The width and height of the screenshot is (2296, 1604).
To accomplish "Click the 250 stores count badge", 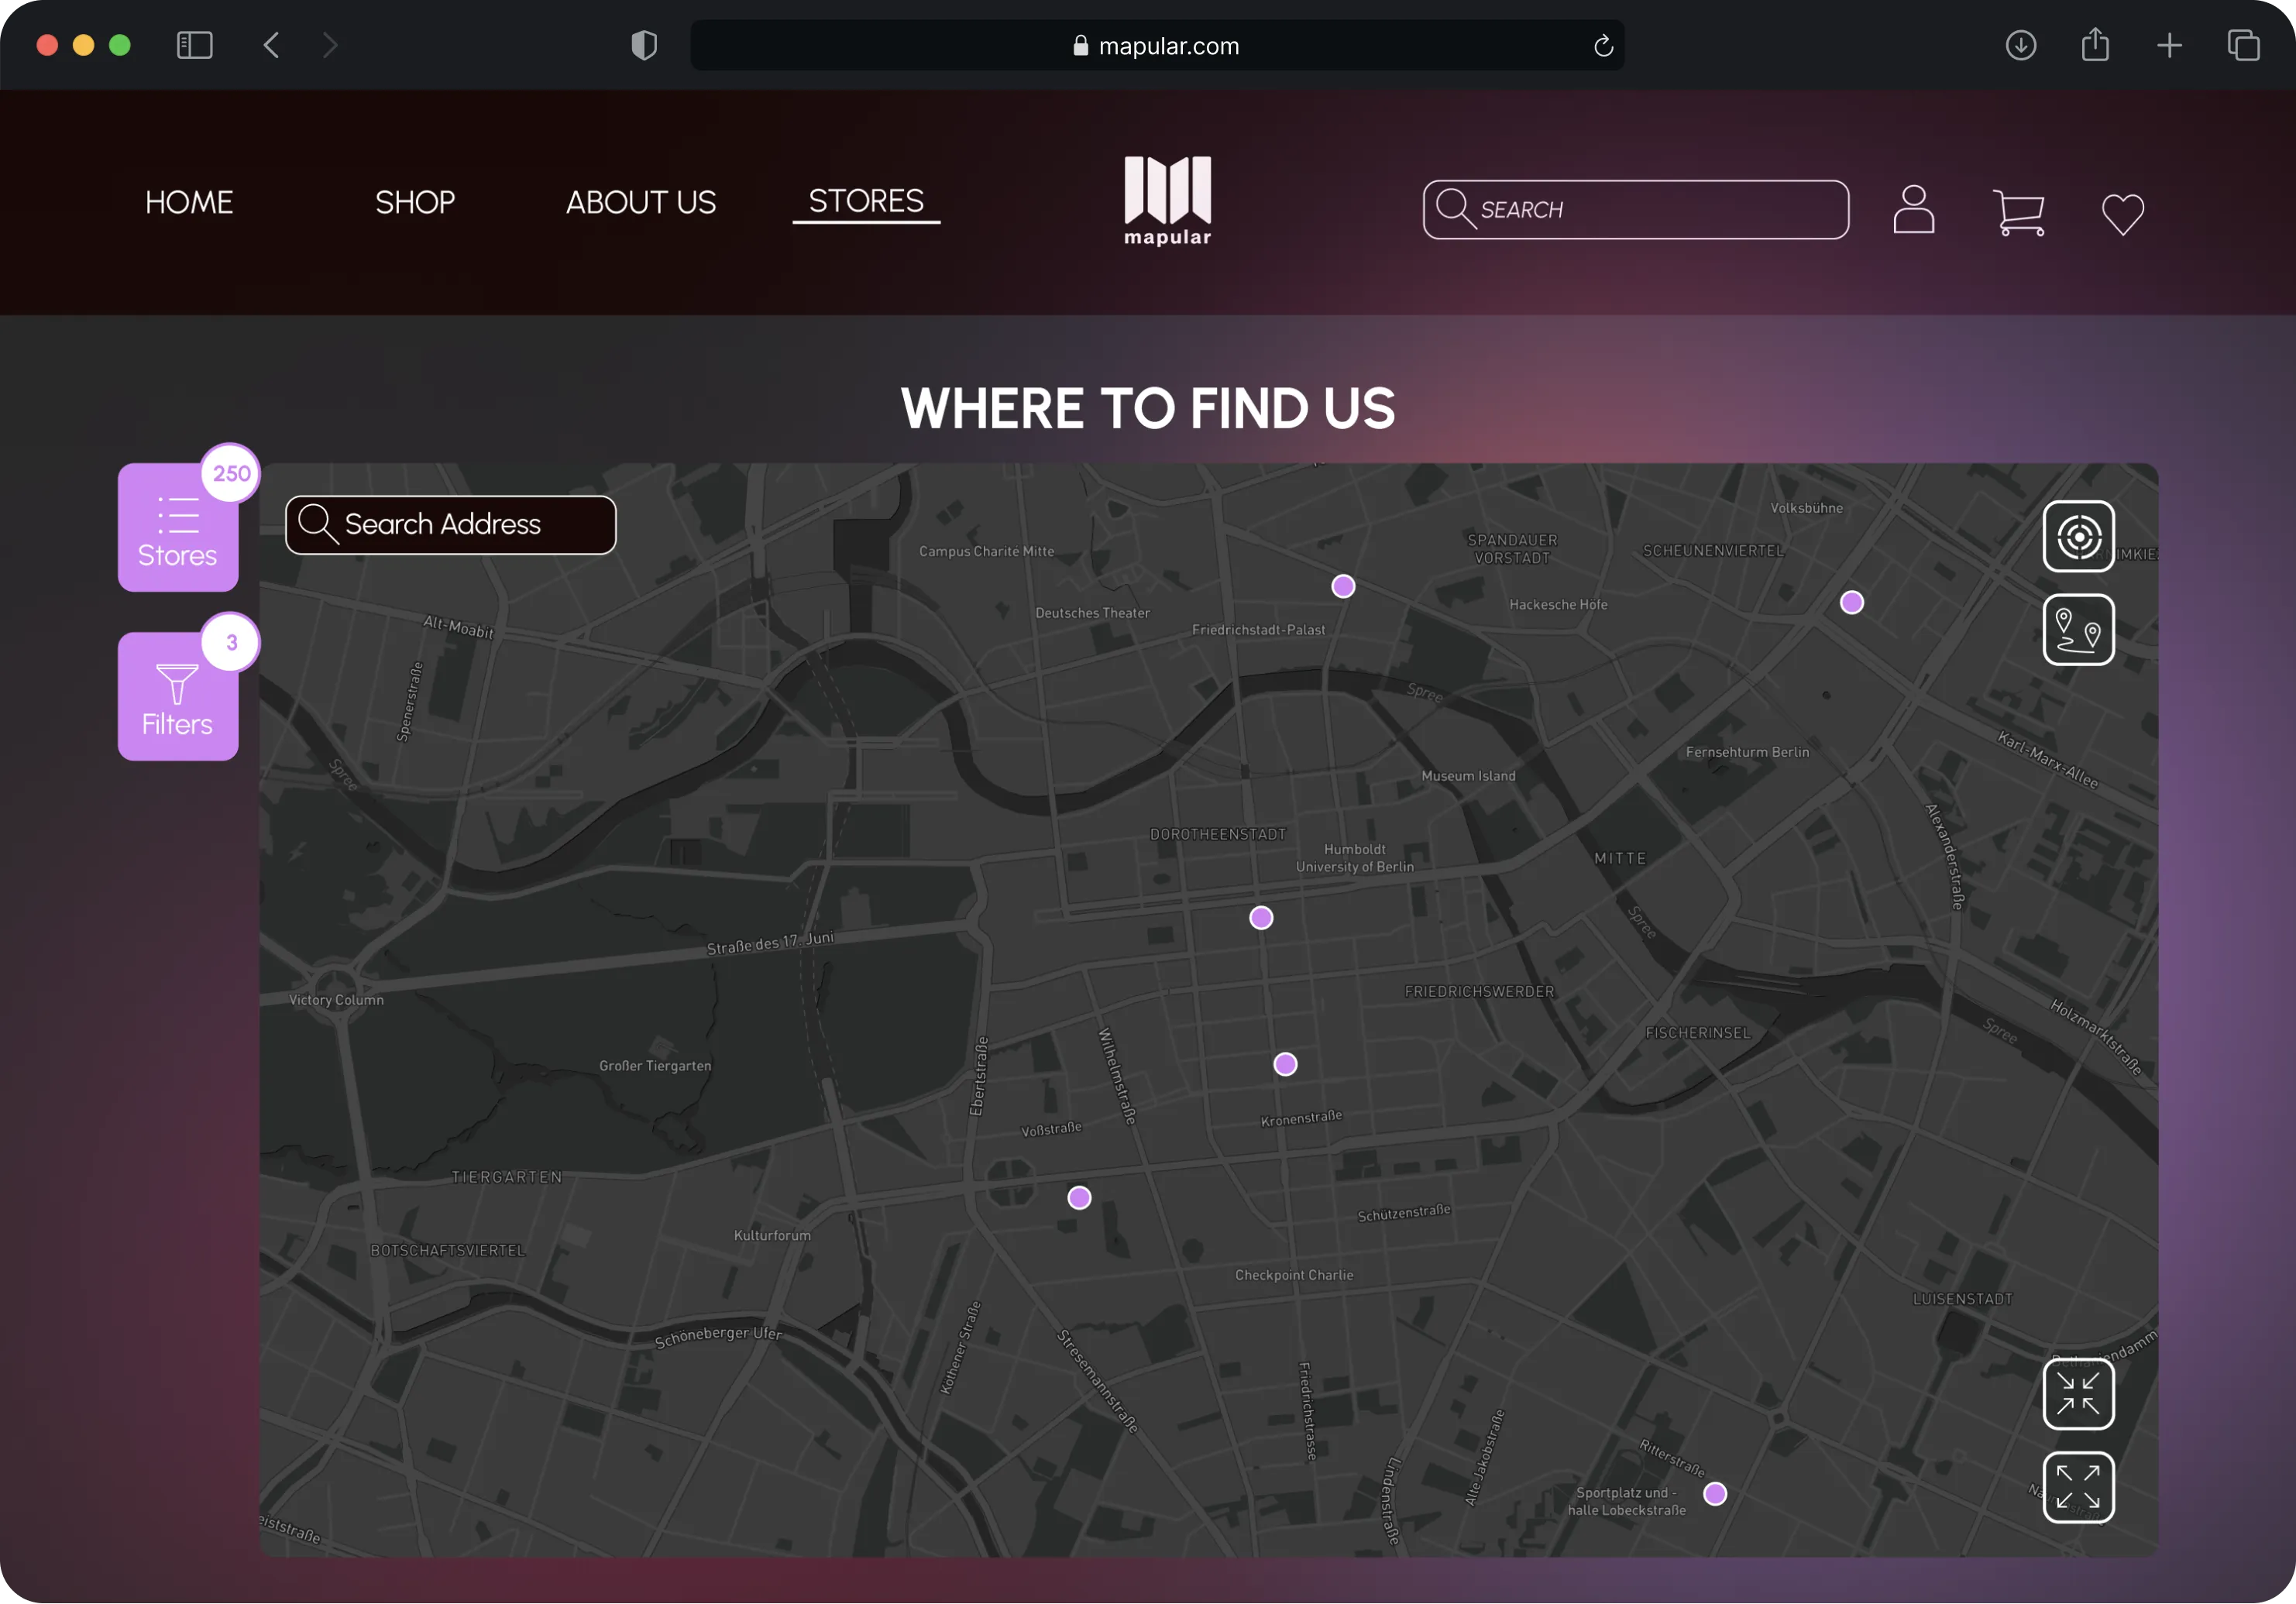I will click(230, 473).
